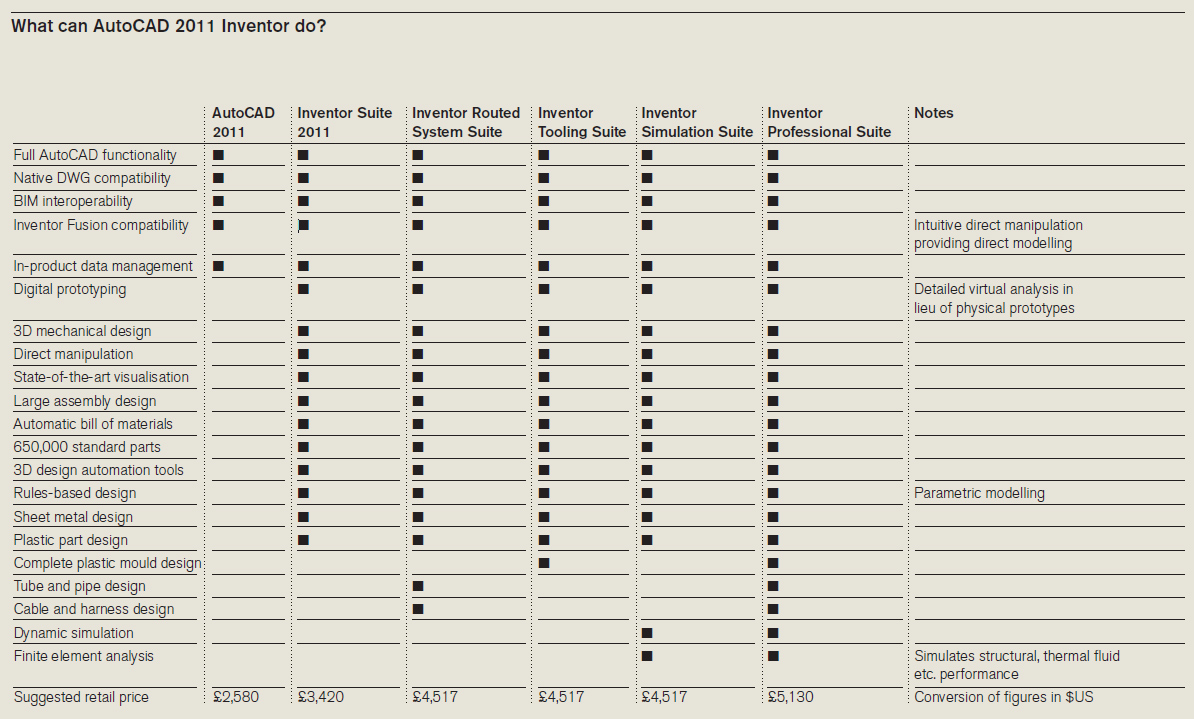Click Finite element analysis square under Inventor Professional Suite
This screenshot has height=719, width=1194.
tap(773, 656)
